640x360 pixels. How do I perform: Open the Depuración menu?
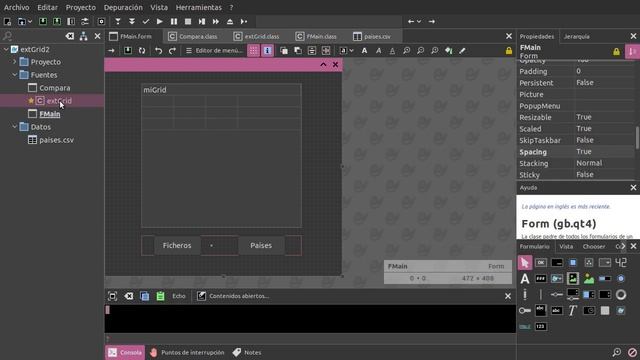[123, 7]
